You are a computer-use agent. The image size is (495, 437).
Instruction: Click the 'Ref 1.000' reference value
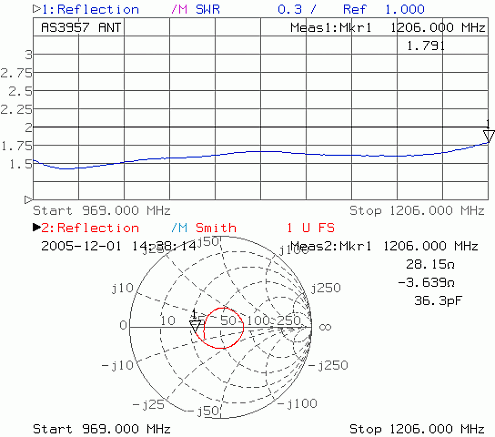pyautogui.click(x=384, y=9)
